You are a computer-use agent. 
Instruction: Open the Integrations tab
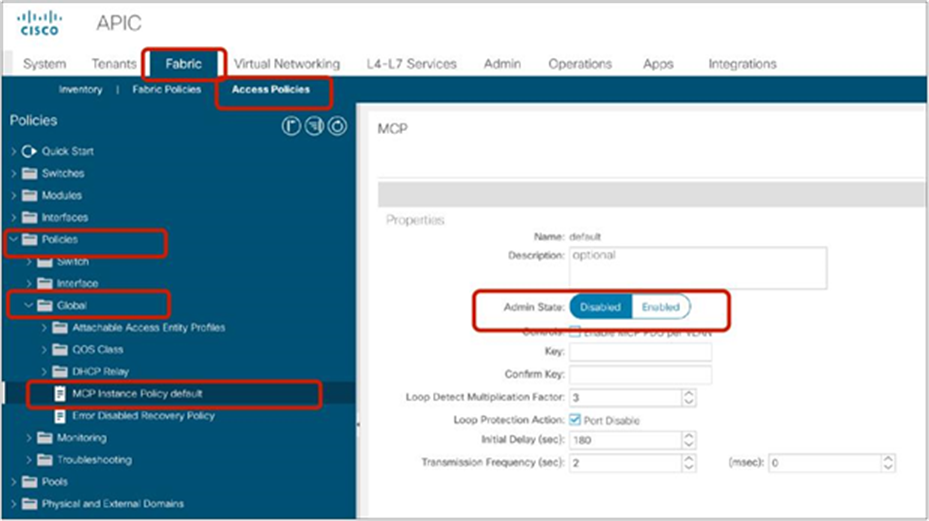742,63
